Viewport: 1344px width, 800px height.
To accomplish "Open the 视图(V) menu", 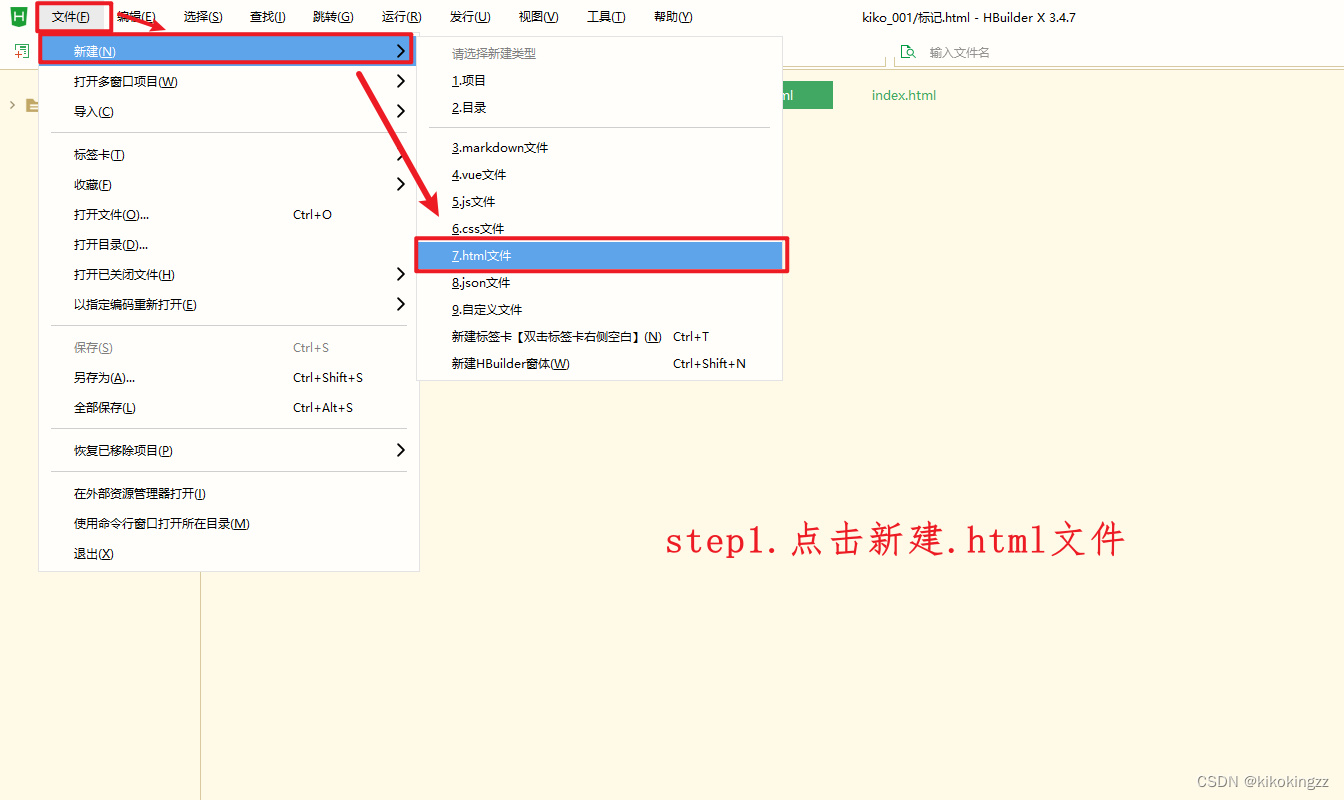I will [x=538, y=17].
